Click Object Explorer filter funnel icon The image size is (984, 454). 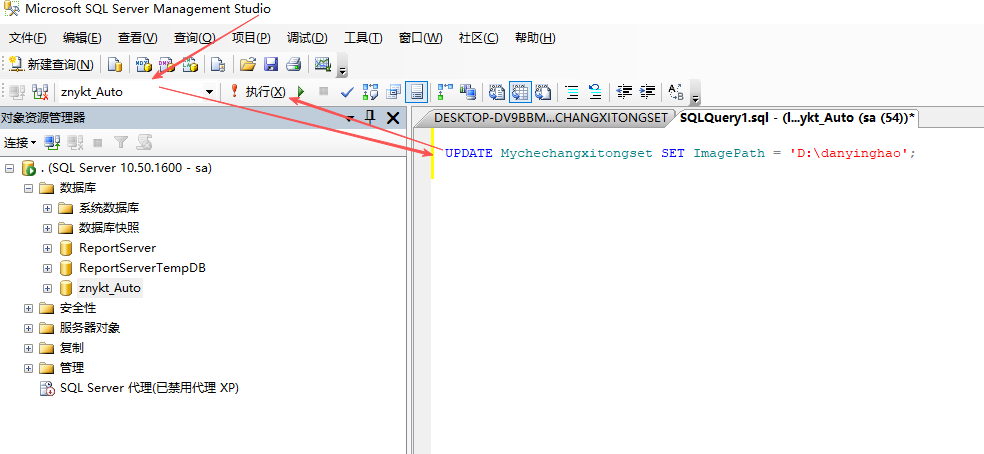coord(121,143)
